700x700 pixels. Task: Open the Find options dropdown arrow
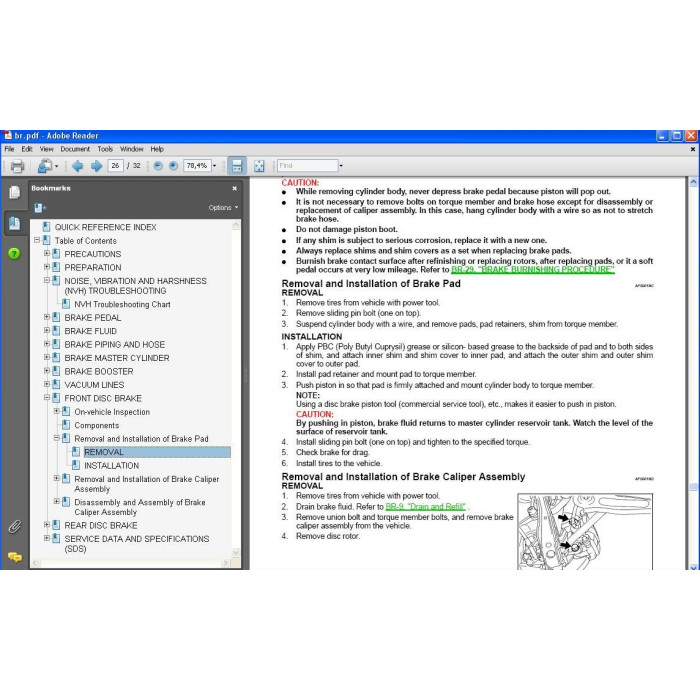(x=341, y=166)
